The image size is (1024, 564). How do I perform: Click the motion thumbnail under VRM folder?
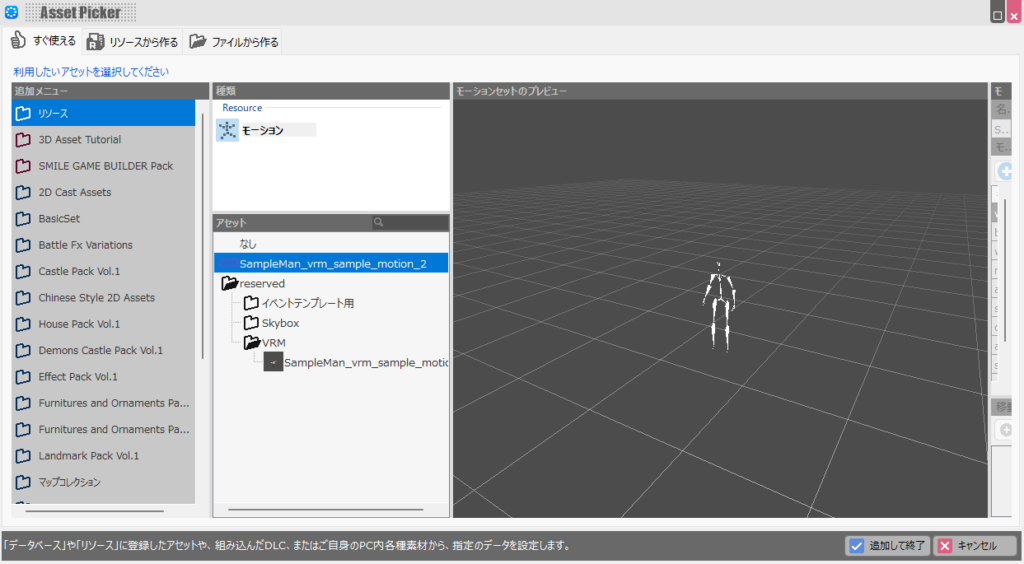click(273, 362)
